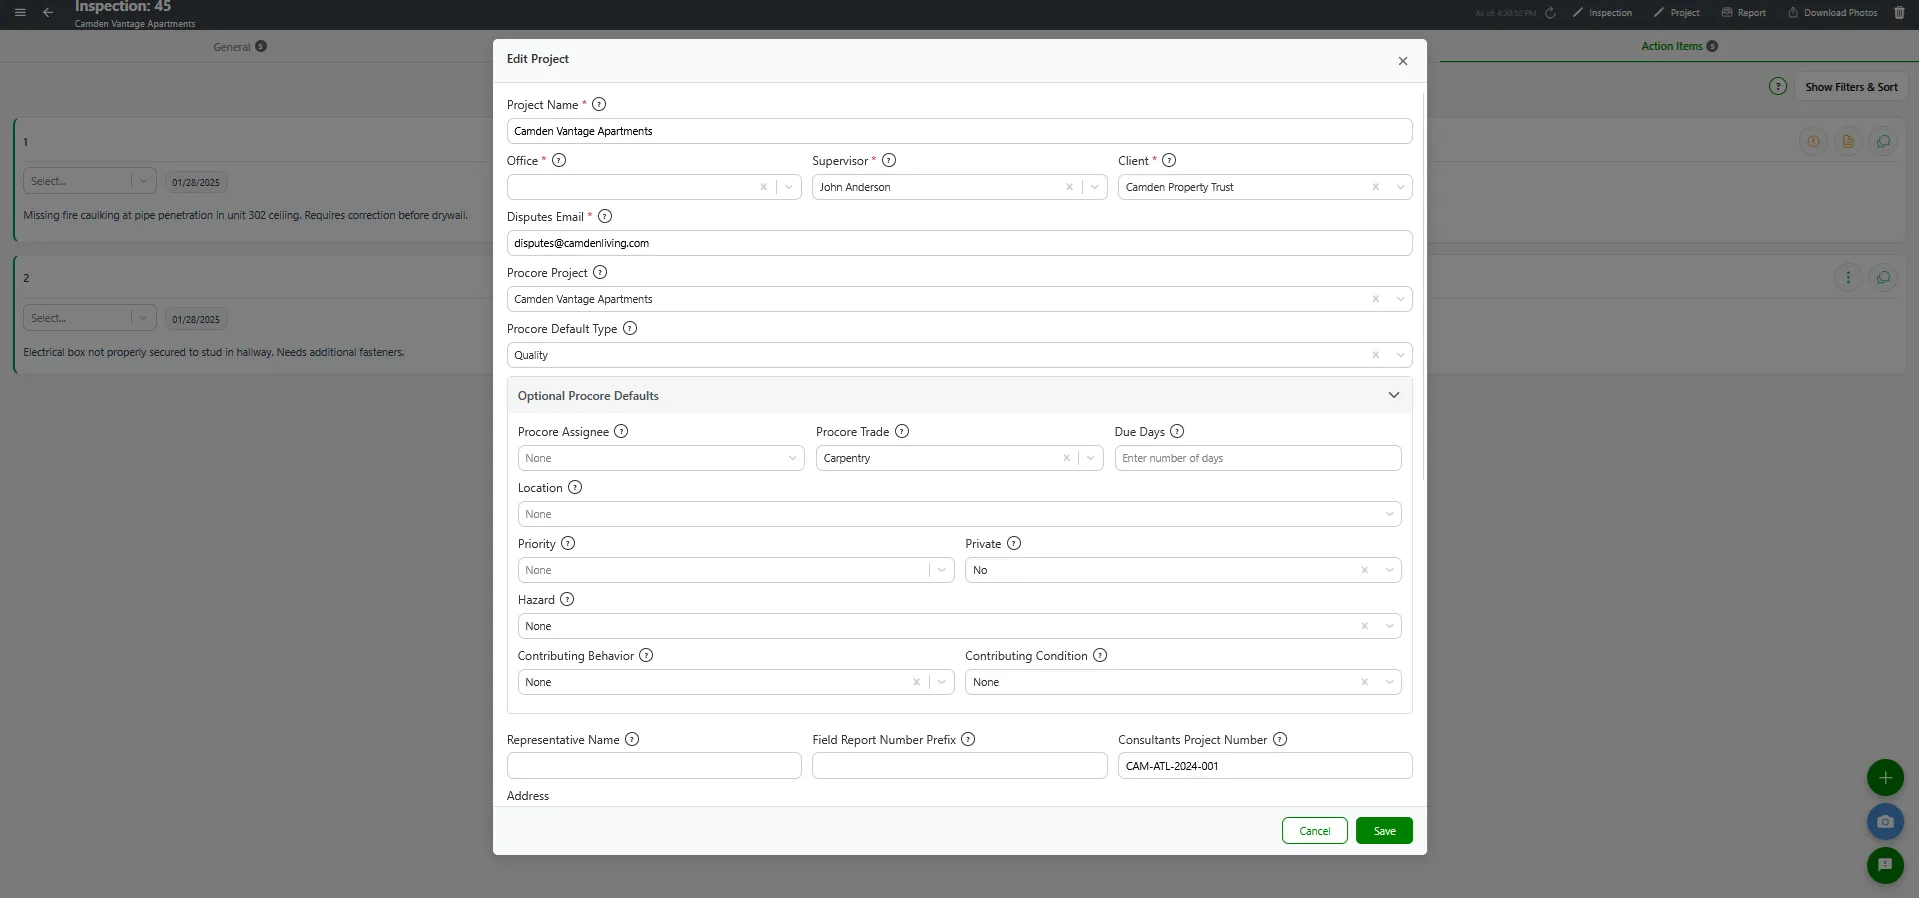Click the dialog vertical scrollbar
1919x898 pixels.
[x=1422, y=285]
